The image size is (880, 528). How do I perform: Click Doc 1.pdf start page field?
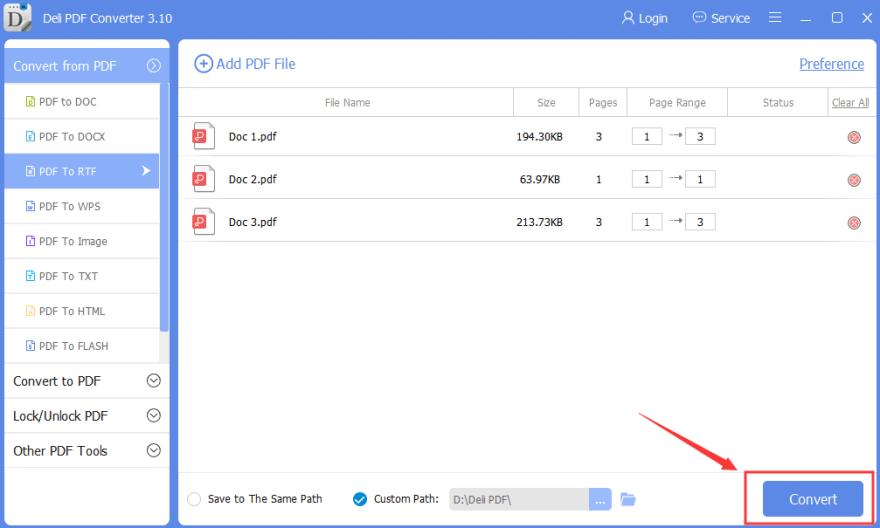647,136
